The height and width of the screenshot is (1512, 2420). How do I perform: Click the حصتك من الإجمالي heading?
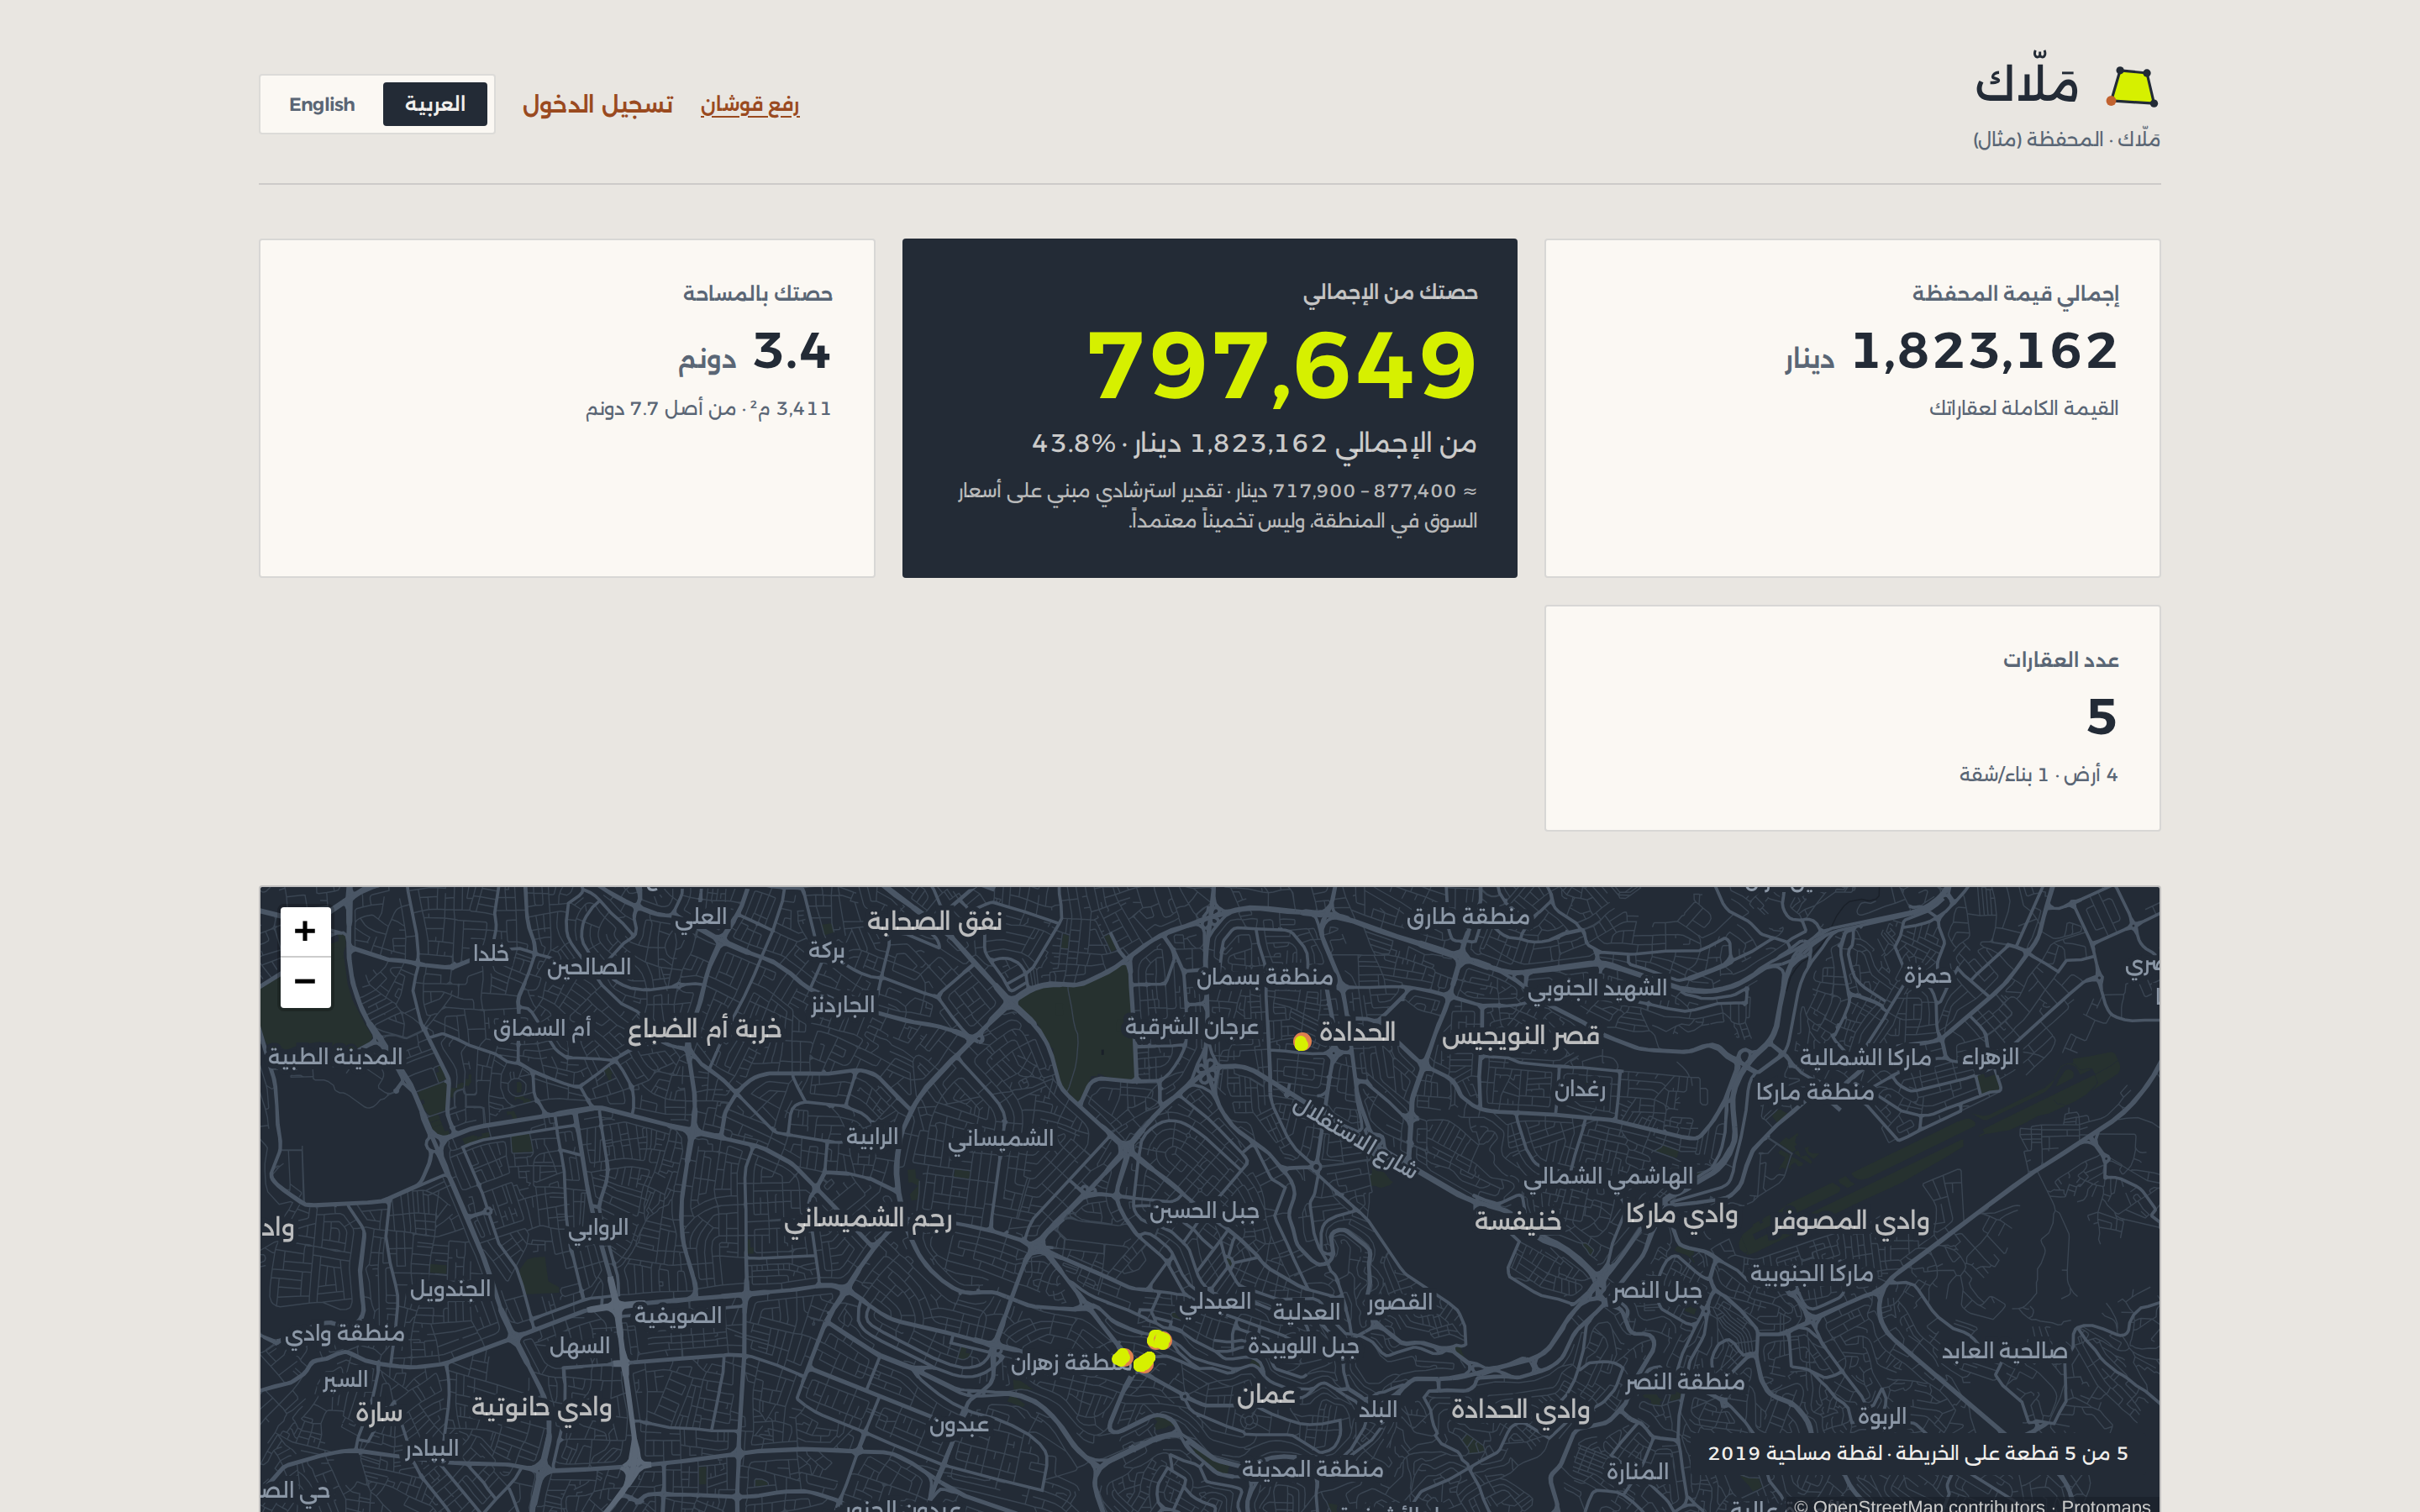coord(1390,292)
